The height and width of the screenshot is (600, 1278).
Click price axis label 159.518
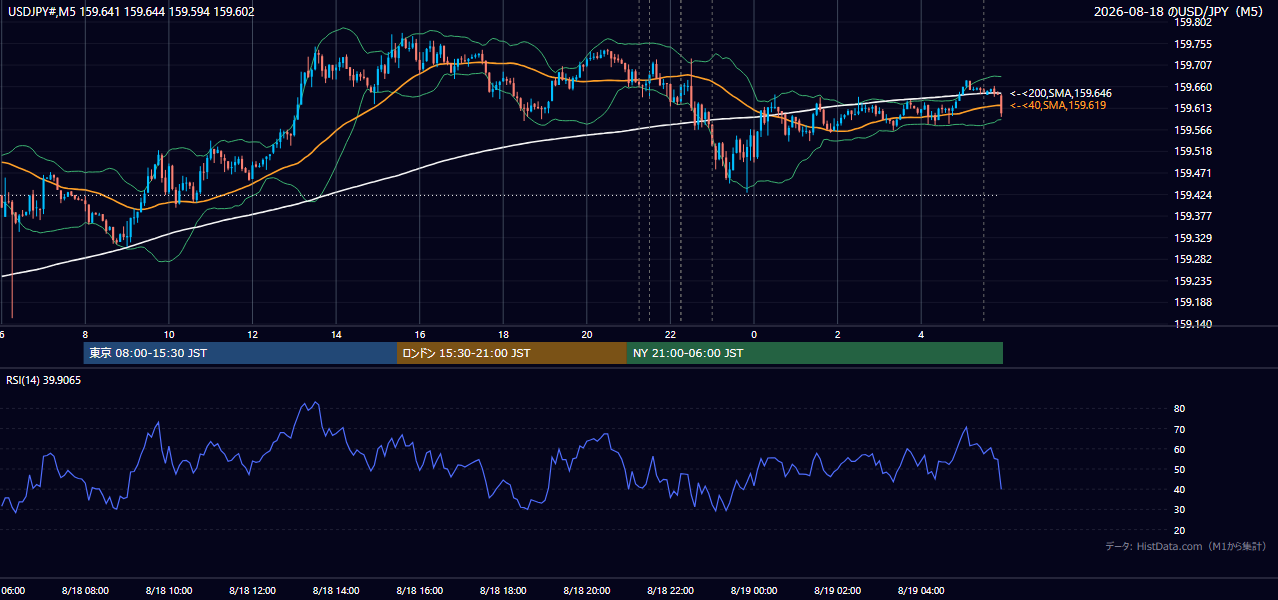[x=1192, y=151]
